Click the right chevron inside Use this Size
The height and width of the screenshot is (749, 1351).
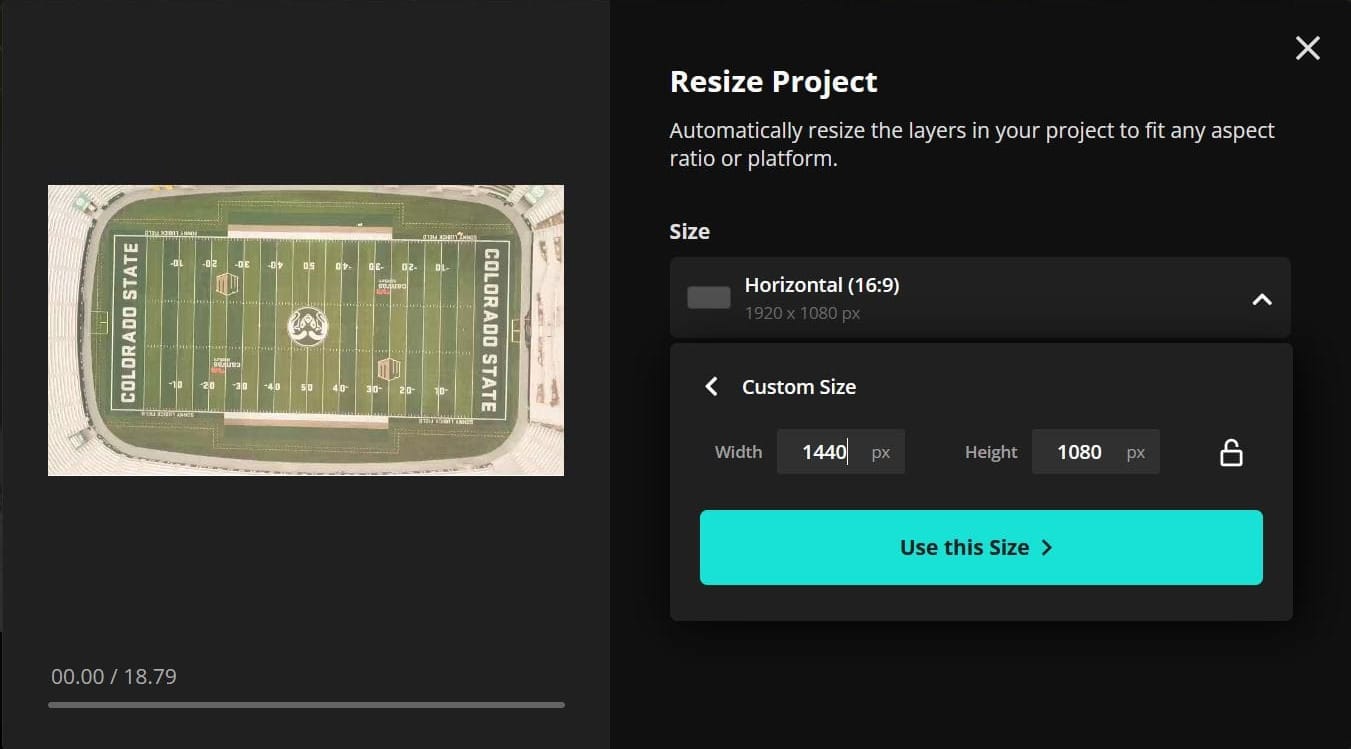pyautogui.click(x=1047, y=547)
